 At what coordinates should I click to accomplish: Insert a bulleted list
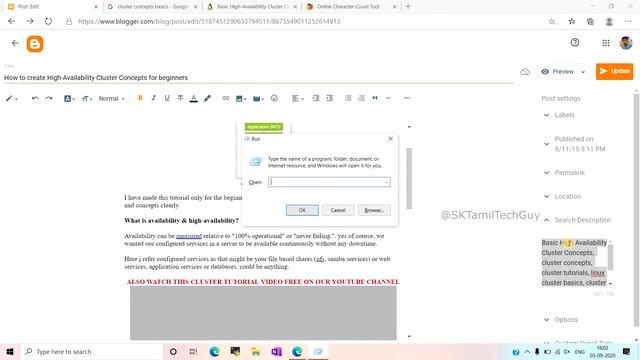(x=348, y=98)
